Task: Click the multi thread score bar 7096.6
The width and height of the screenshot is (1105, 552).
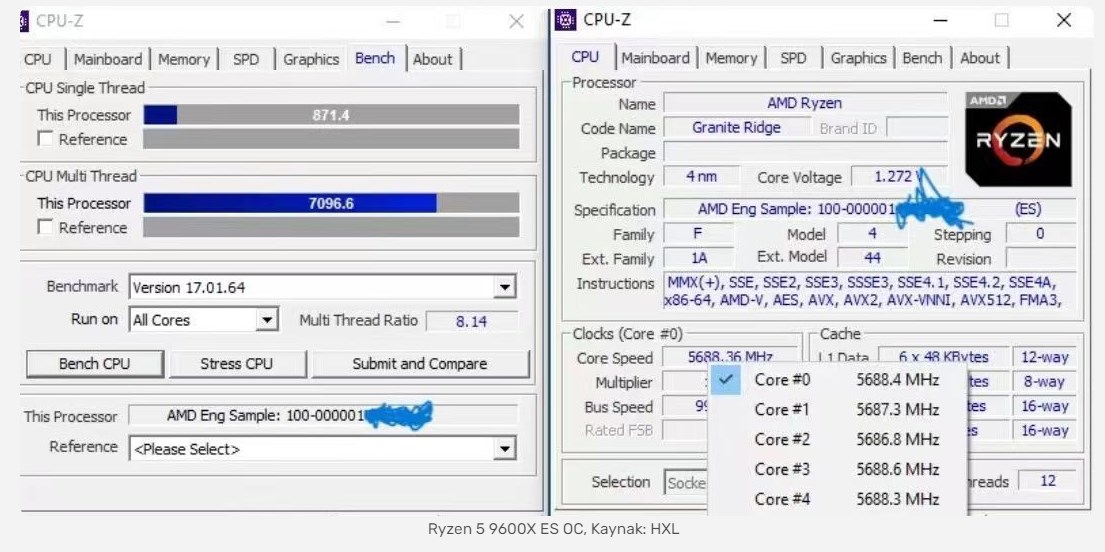Action: pos(331,203)
